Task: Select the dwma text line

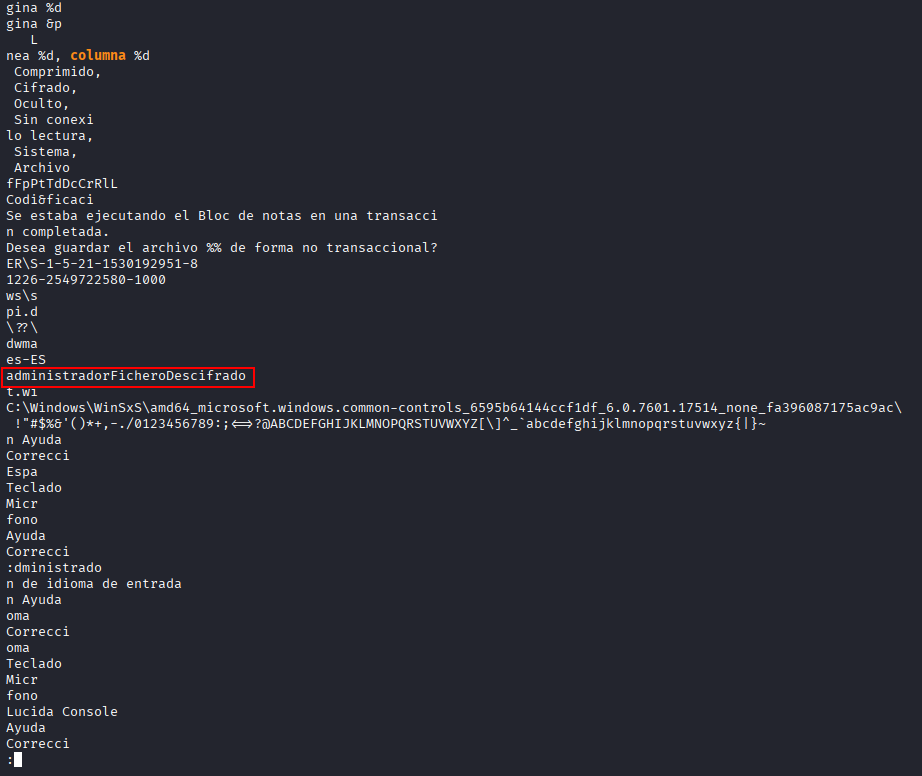Action: click(x=22, y=344)
